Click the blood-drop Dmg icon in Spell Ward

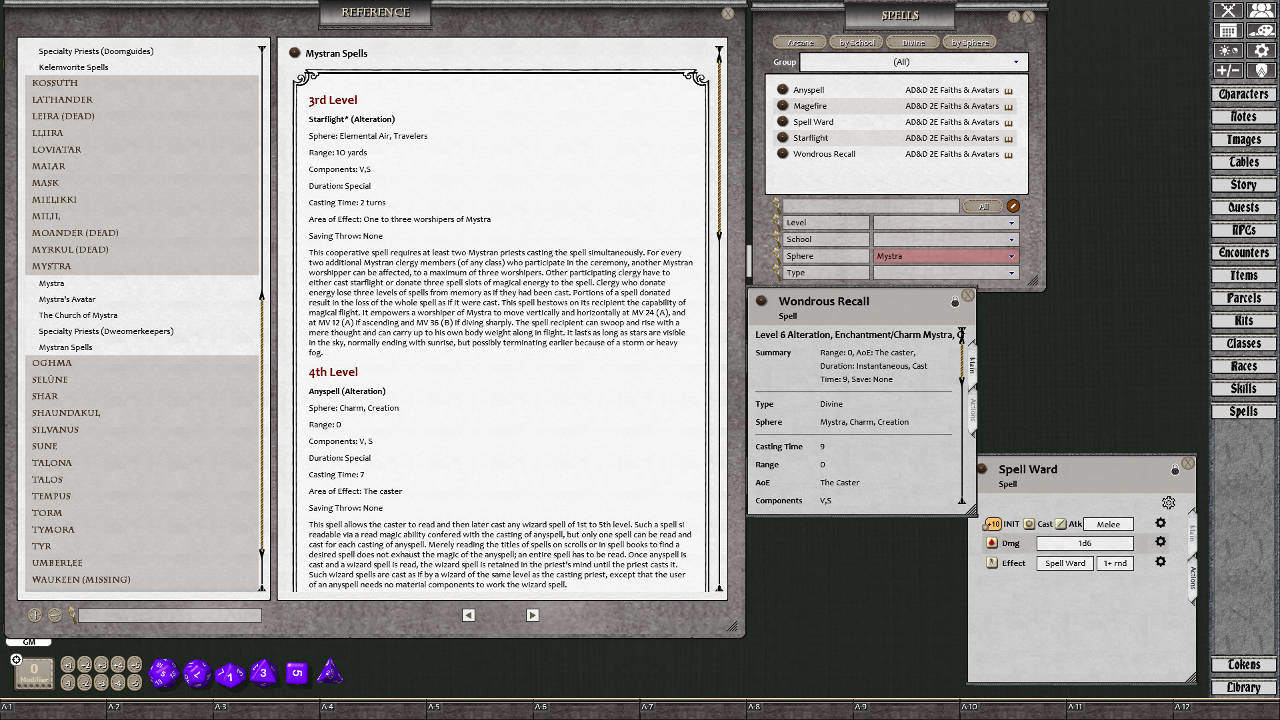(991, 542)
